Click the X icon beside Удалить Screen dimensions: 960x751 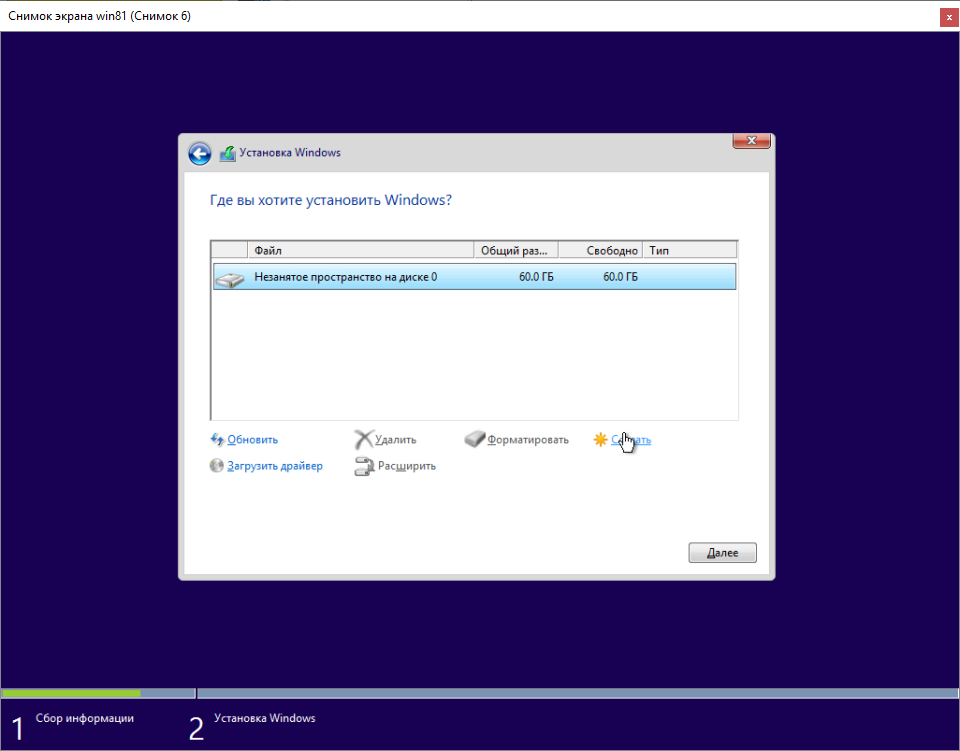(x=364, y=439)
